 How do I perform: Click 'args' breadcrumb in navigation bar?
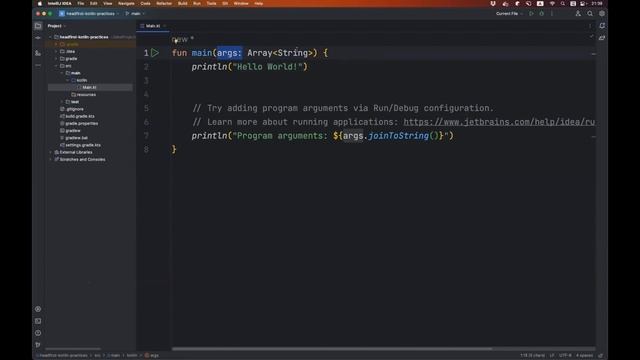point(152,356)
